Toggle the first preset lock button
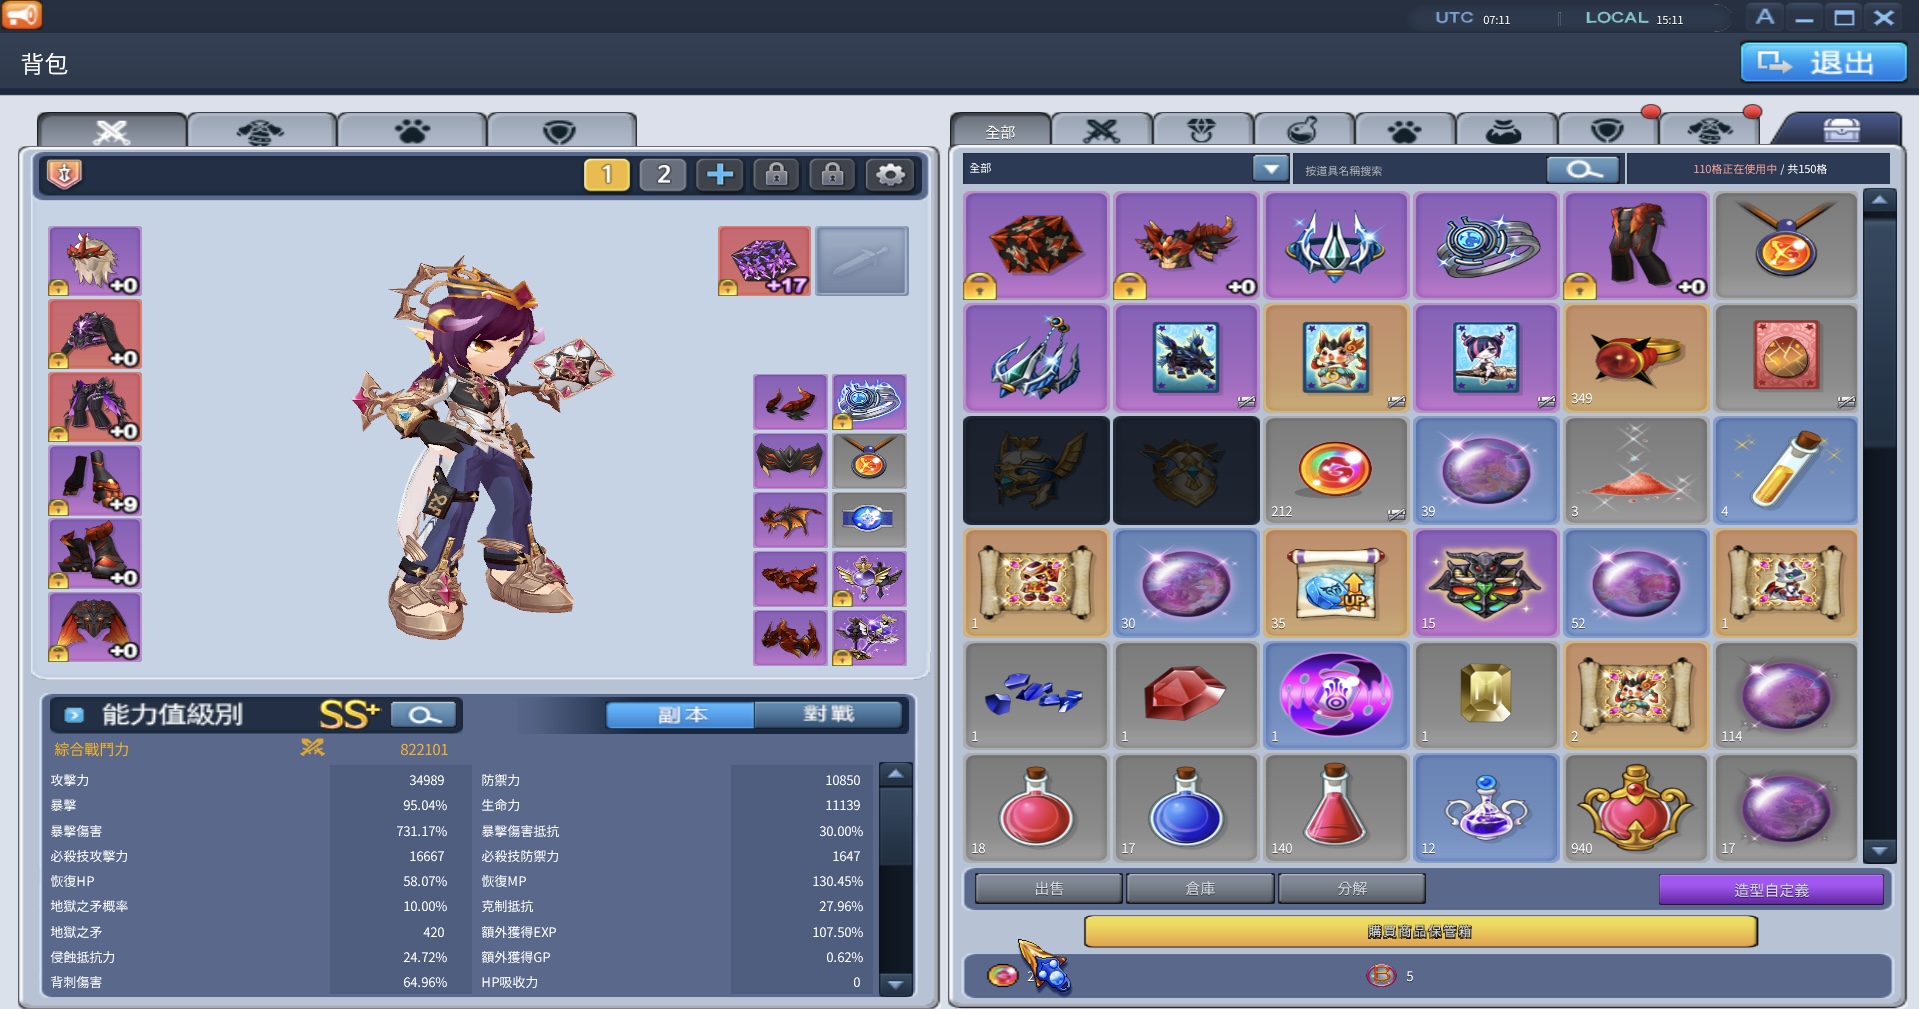The height and width of the screenshot is (1009, 1919). pos(776,175)
